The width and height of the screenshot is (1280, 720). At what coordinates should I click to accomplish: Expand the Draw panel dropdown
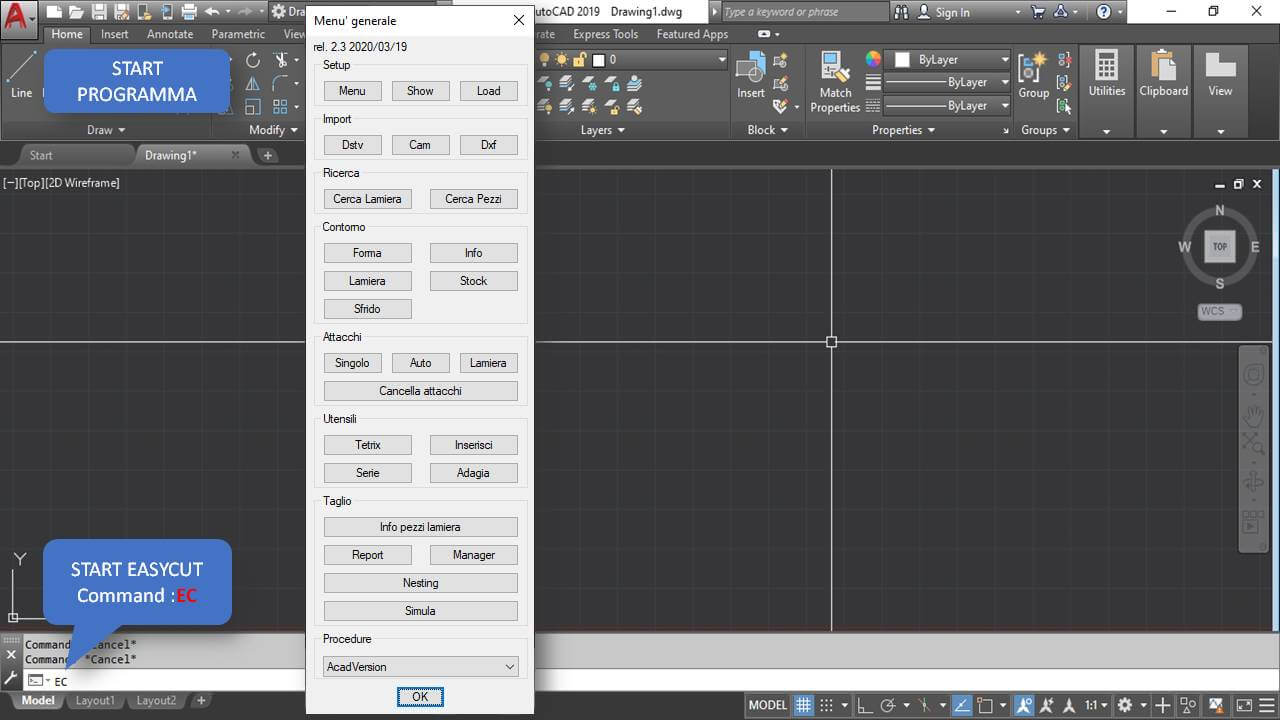tap(106, 130)
